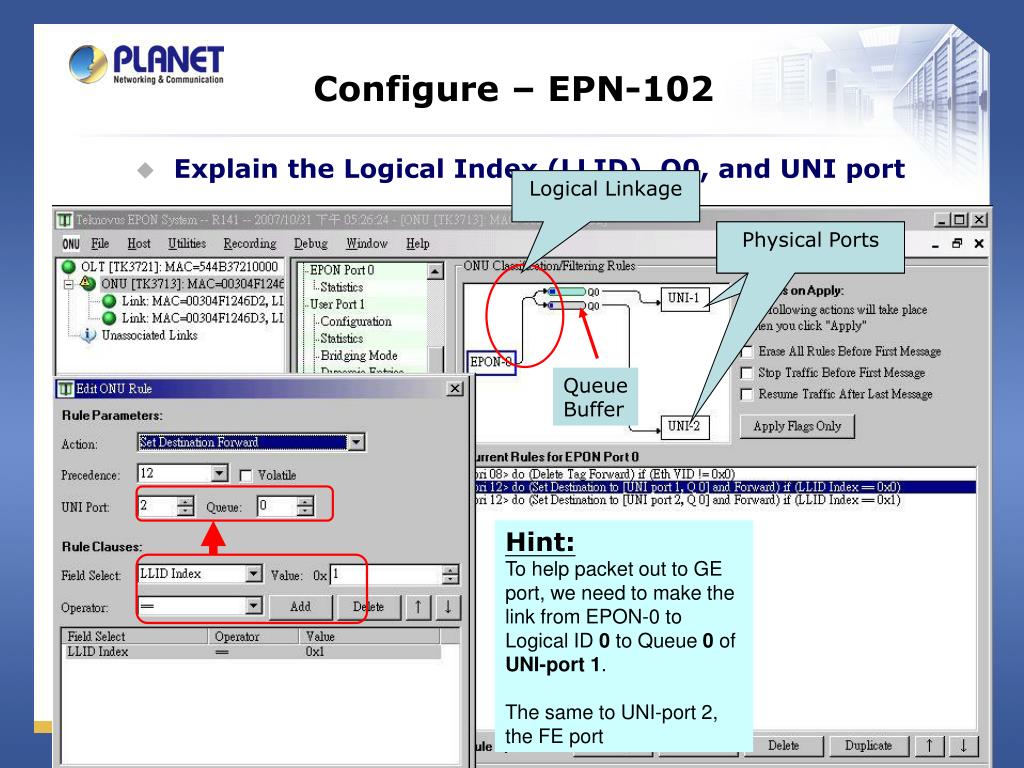Select the LLID Index clause row in table

click(252, 652)
